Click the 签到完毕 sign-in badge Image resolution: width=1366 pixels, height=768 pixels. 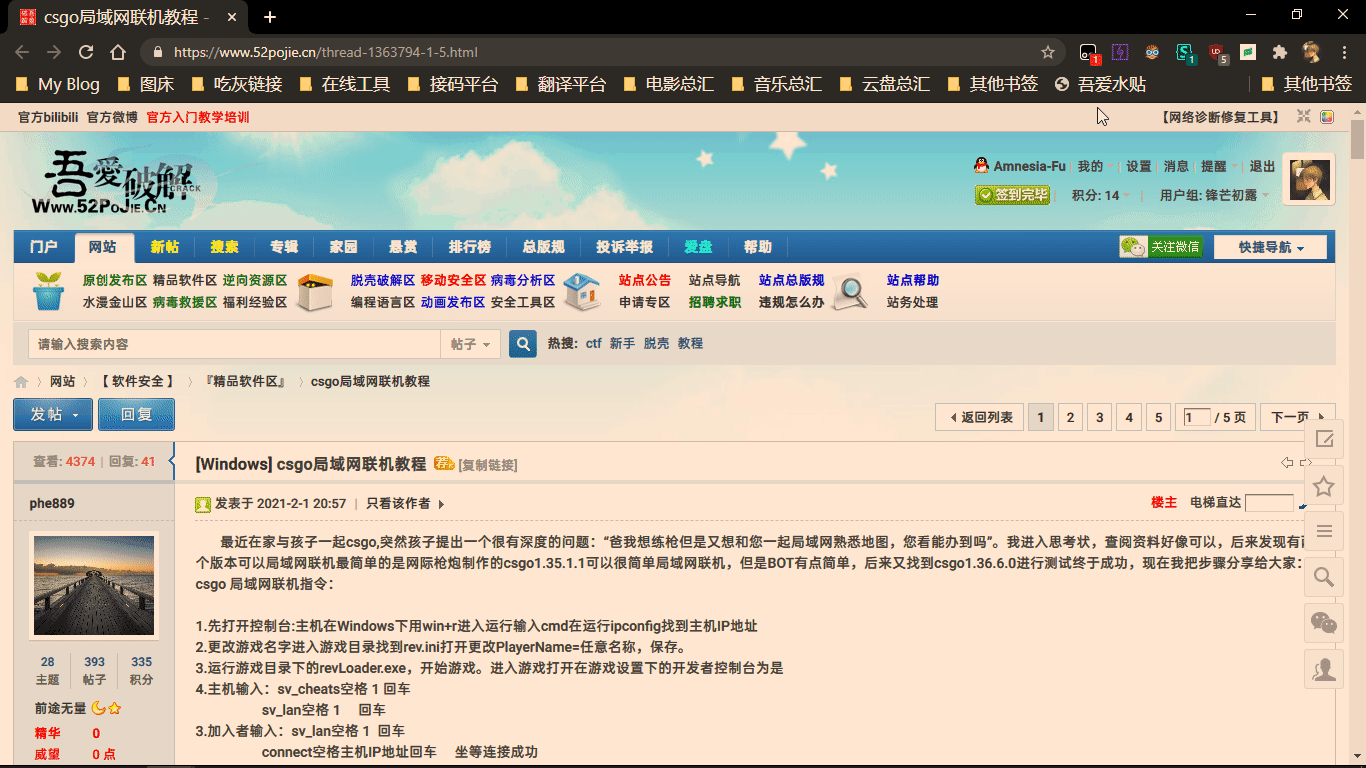tap(1013, 195)
